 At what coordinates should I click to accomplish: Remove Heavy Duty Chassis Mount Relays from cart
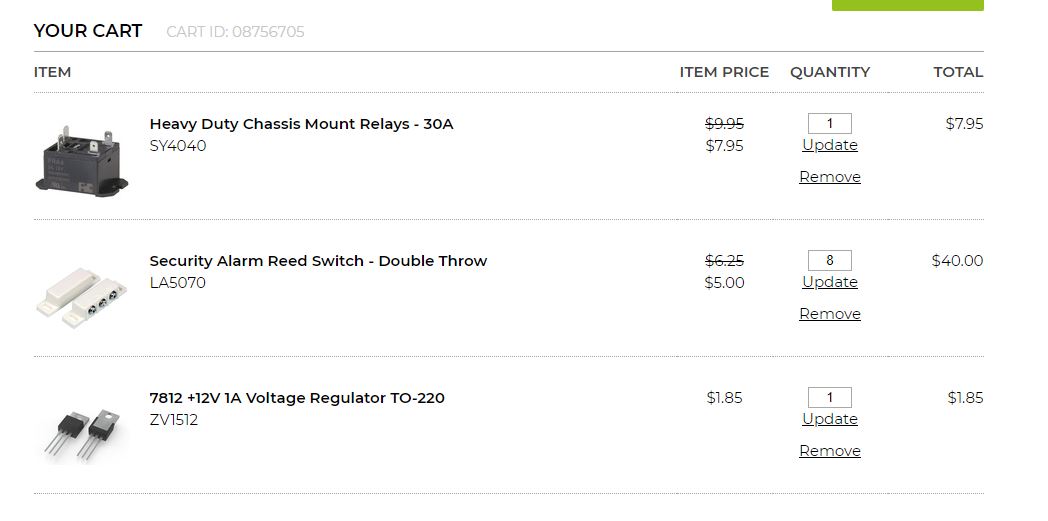tap(829, 177)
